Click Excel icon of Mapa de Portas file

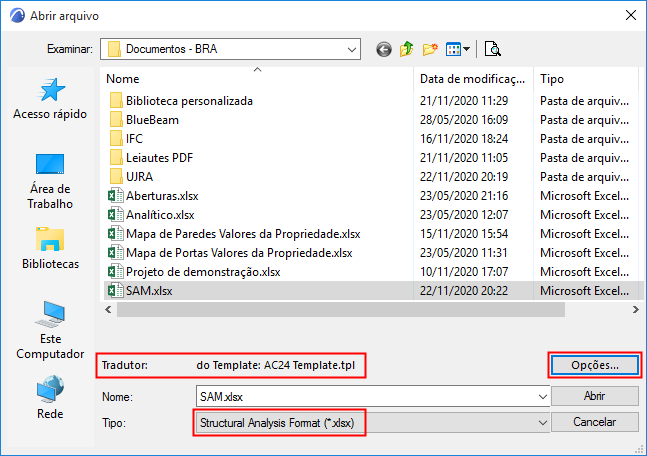coord(116,253)
